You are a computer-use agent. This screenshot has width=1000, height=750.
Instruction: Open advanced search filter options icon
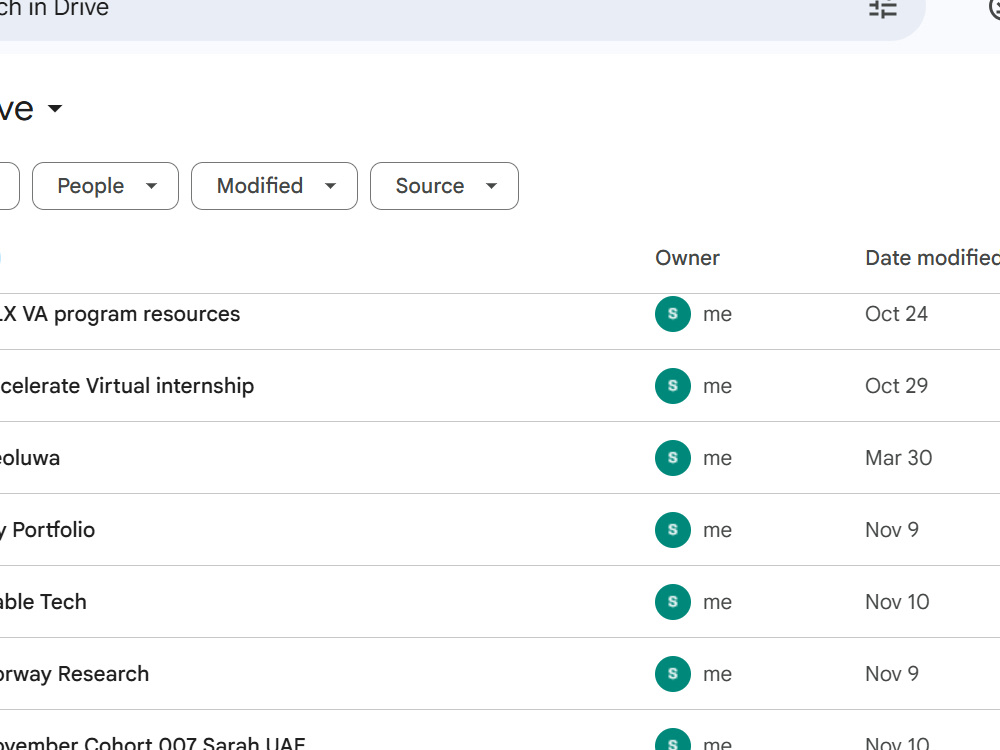883,9
